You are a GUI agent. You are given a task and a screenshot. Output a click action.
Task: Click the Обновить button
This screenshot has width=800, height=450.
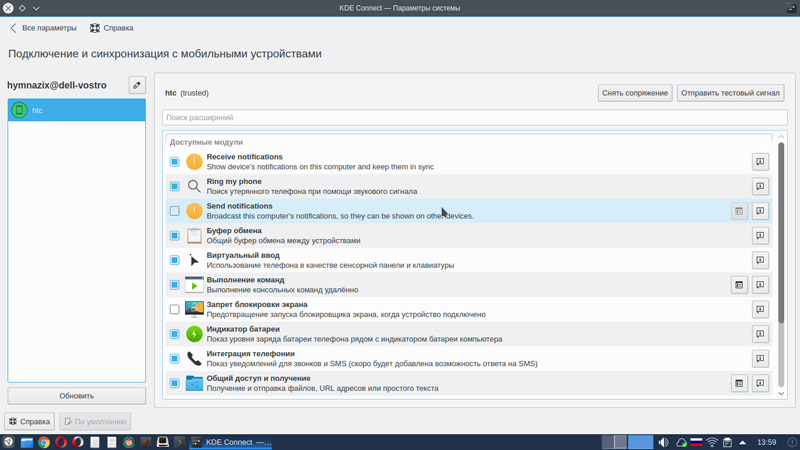tap(77, 396)
